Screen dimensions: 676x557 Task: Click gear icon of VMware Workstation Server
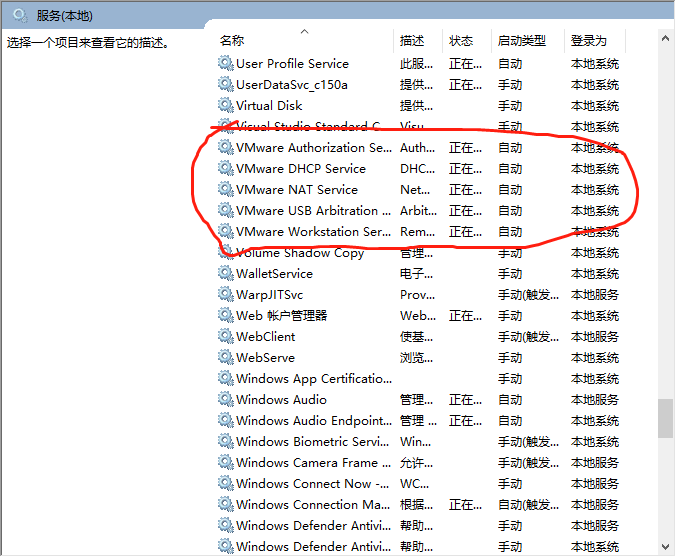click(225, 232)
